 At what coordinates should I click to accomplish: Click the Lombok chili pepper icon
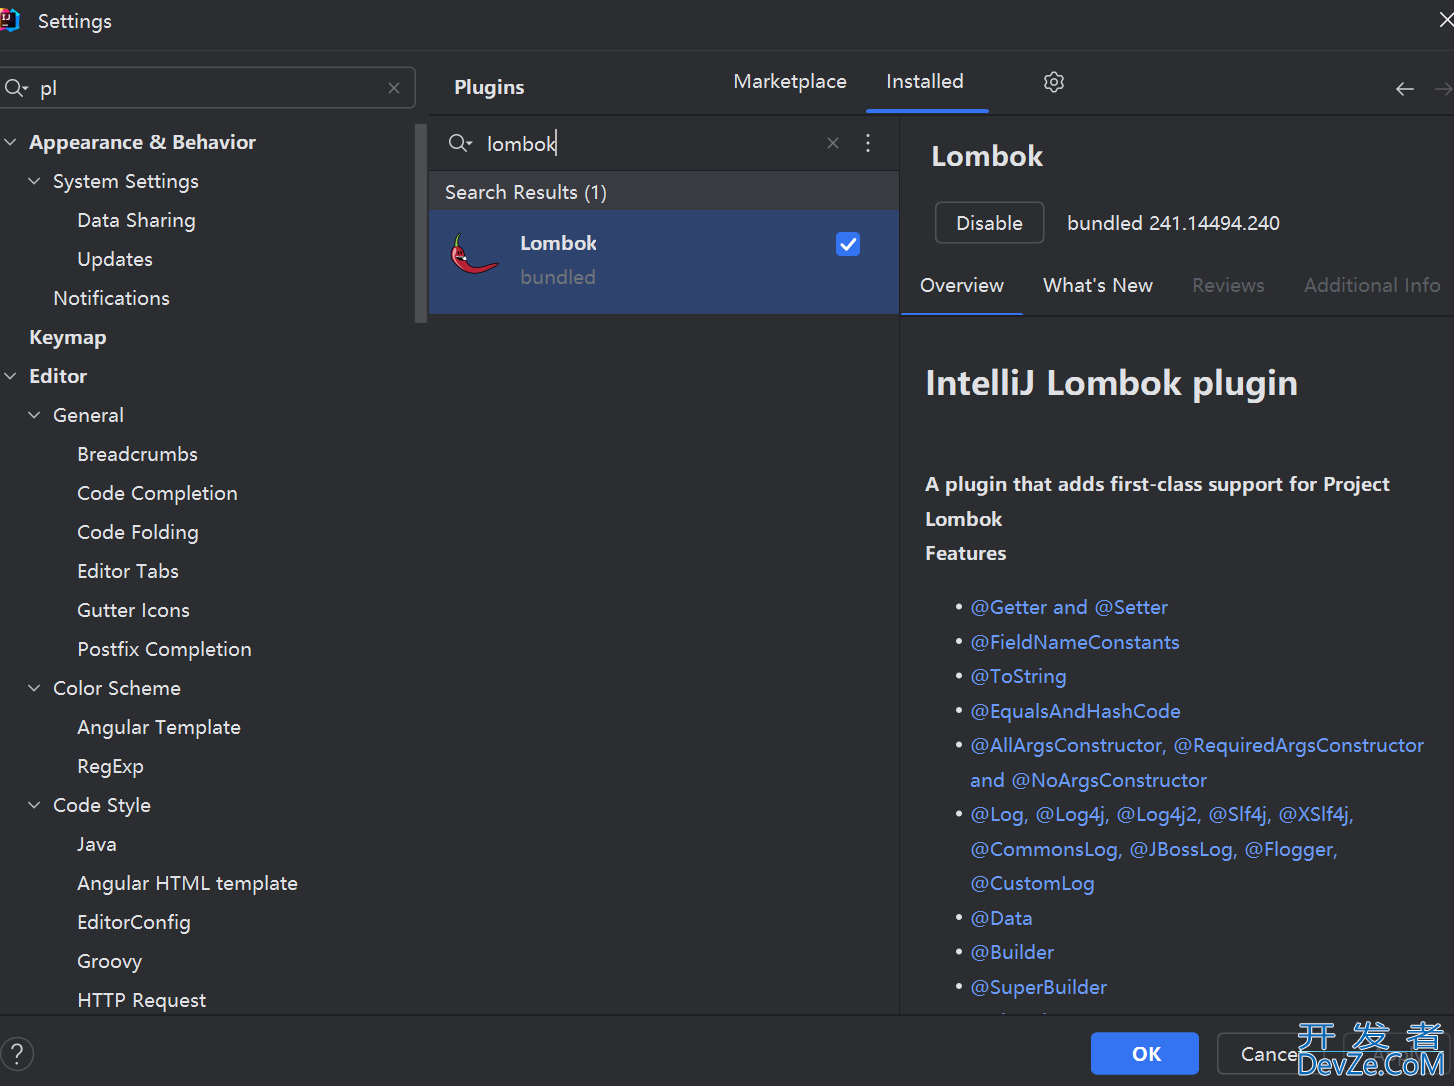pyautogui.click(x=473, y=255)
